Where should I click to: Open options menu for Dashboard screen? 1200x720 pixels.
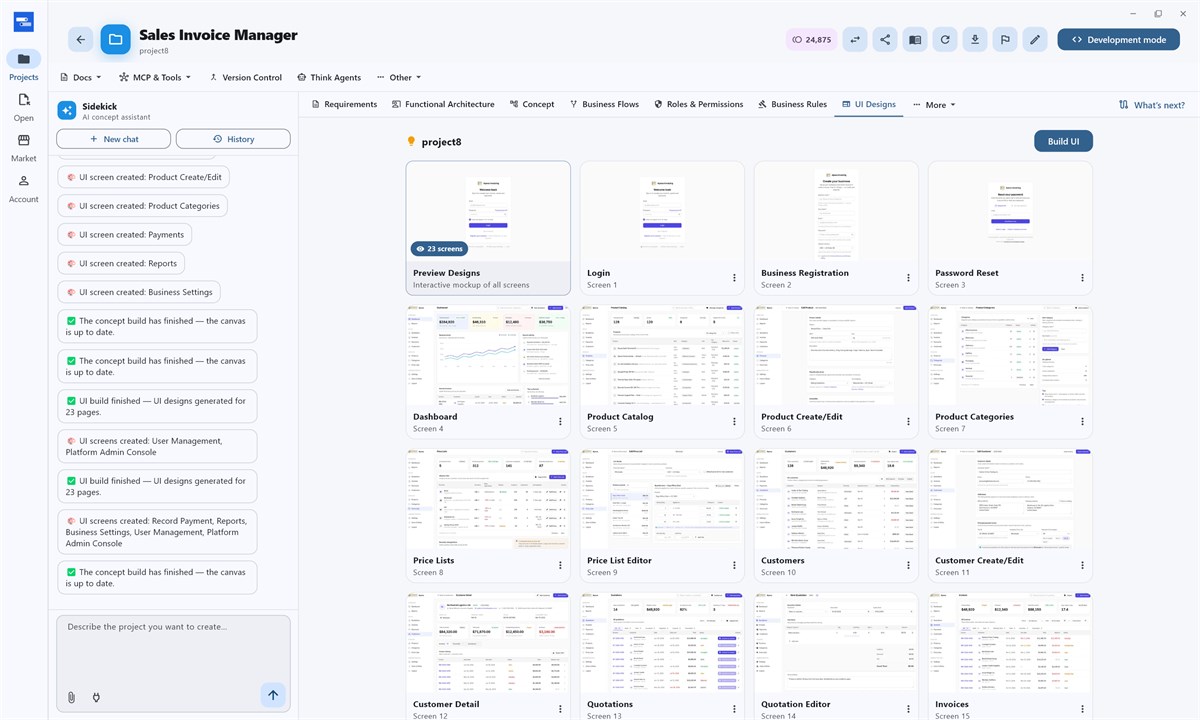tap(560, 422)
